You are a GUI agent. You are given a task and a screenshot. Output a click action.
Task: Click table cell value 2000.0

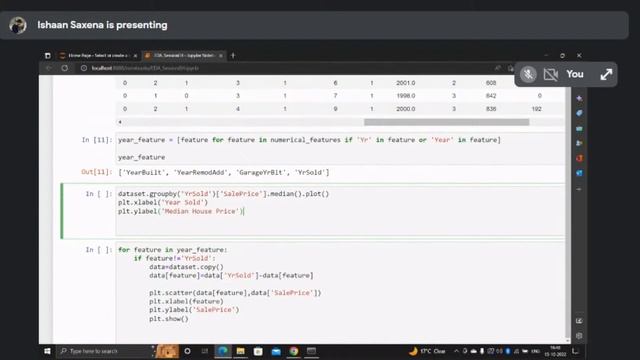click(405, 109)
